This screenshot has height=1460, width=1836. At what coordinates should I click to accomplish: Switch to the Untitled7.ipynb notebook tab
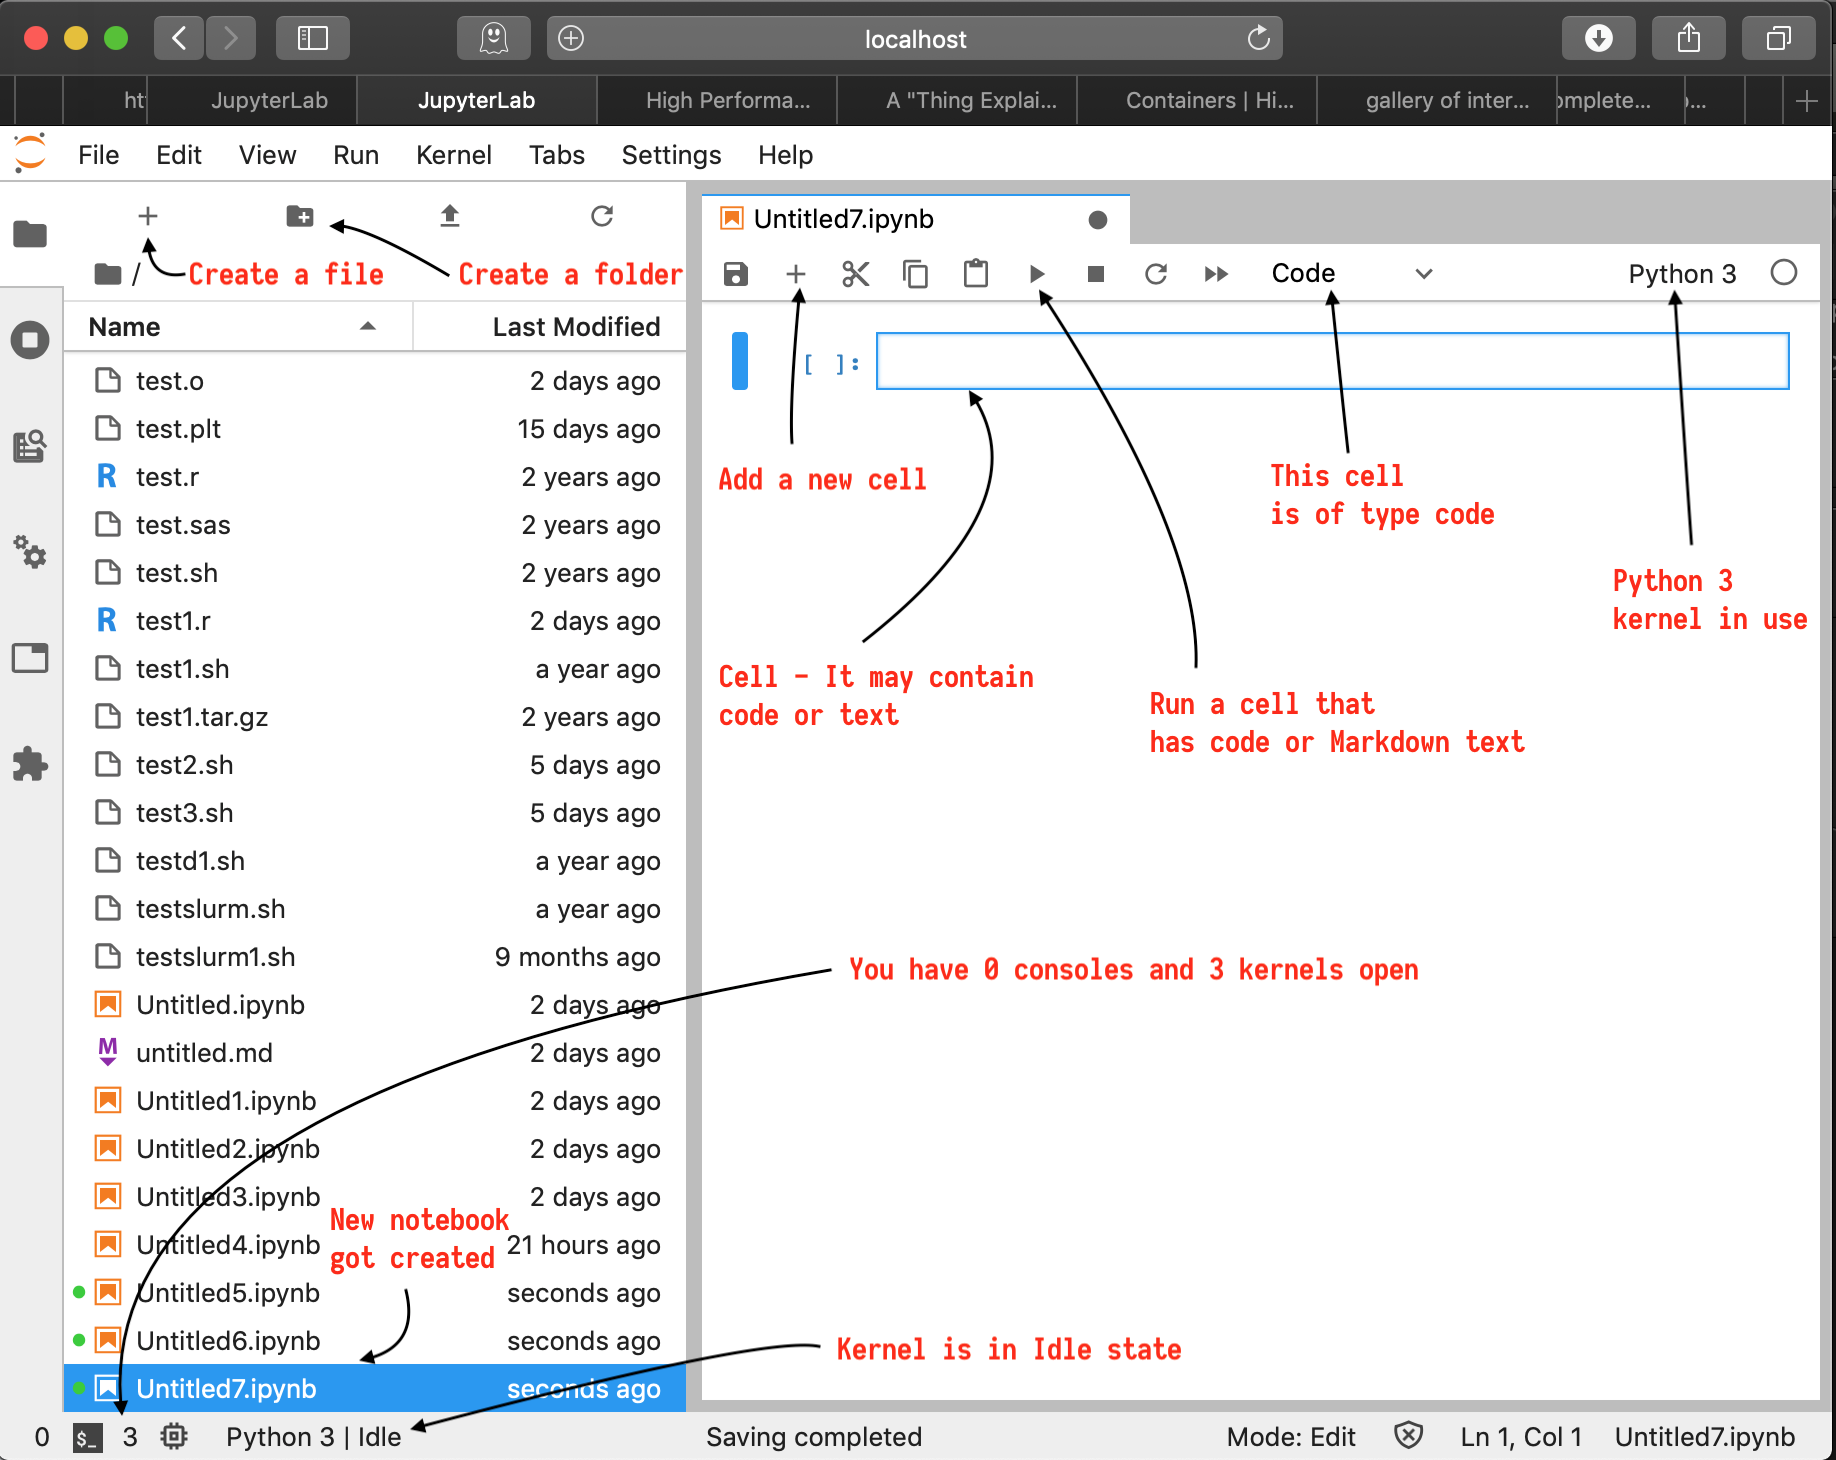[x=843, y=219]
